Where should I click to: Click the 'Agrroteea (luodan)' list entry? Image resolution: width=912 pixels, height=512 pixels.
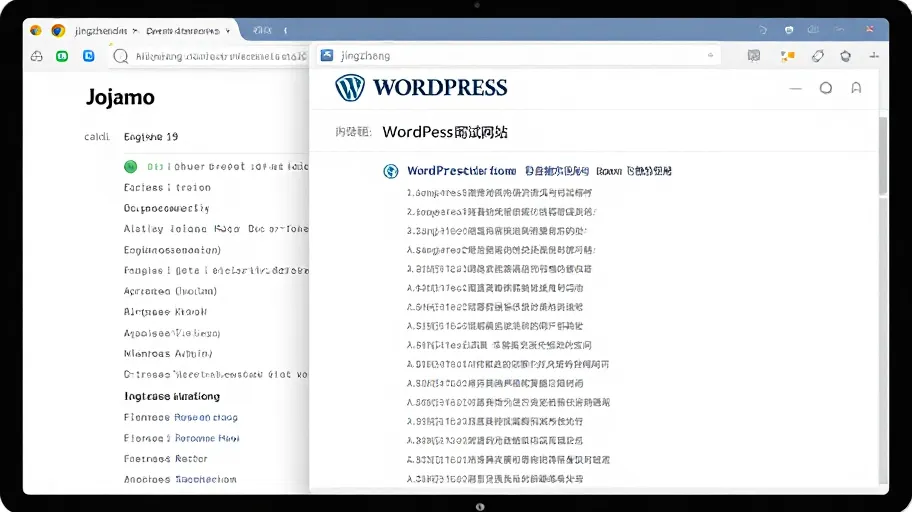(170, 291)
